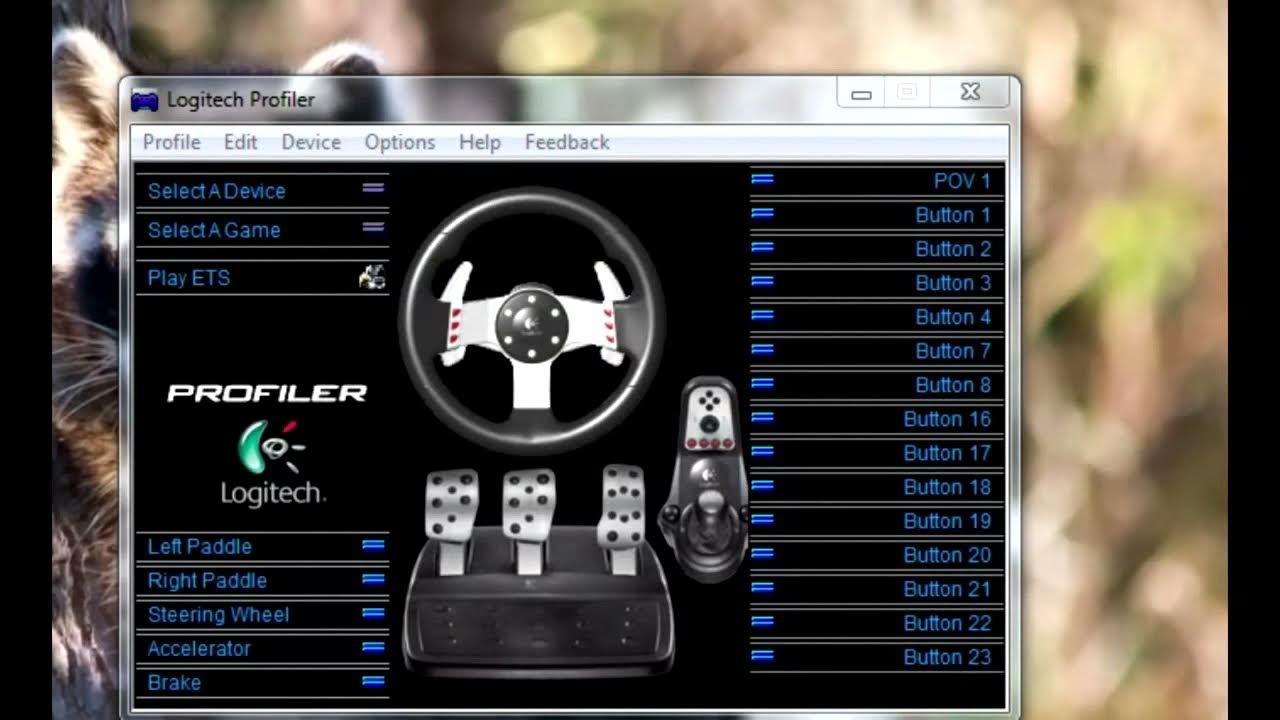The width and height of the screenshot is (1280, 720).
Task: Click the Logitech Profiler title bar icon
Action: coord(145,100)
